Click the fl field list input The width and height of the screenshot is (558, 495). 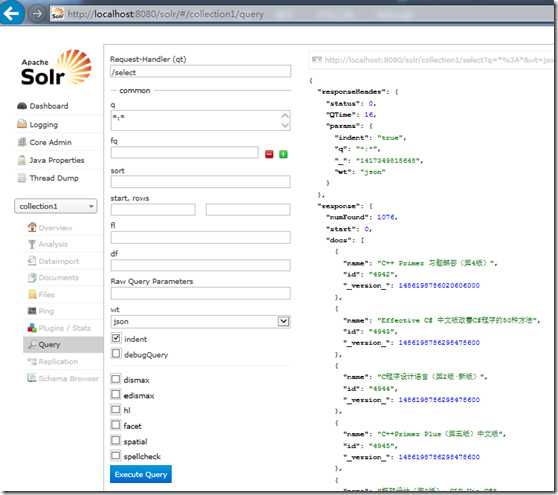click(x=201, y=237)
